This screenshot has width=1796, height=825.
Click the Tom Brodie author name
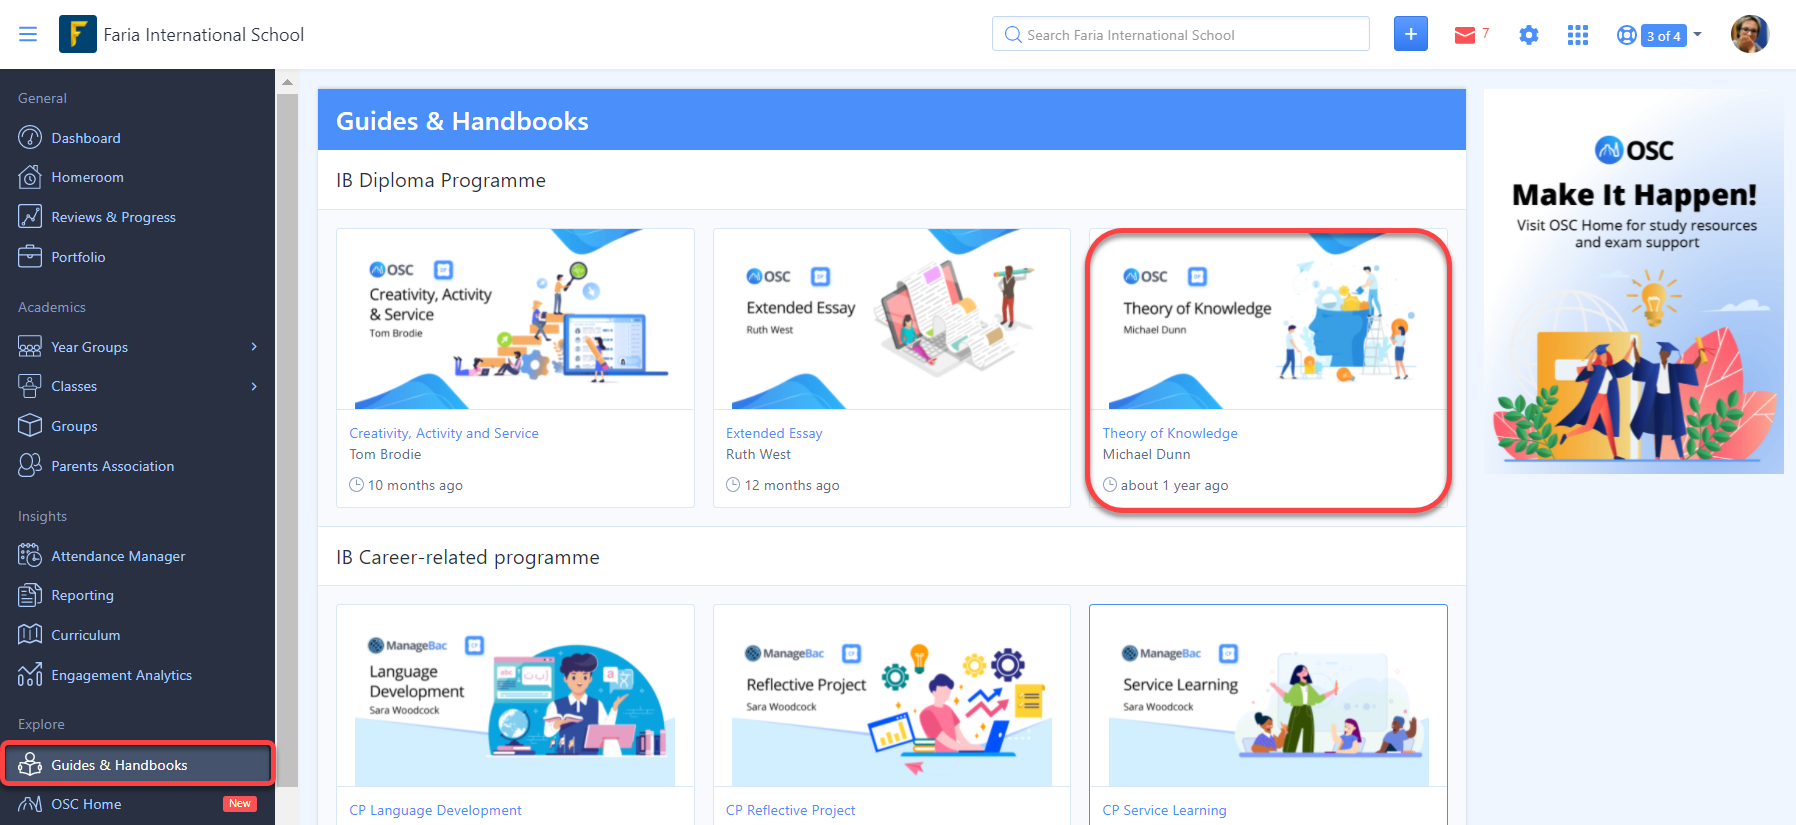tap(385, 454)
